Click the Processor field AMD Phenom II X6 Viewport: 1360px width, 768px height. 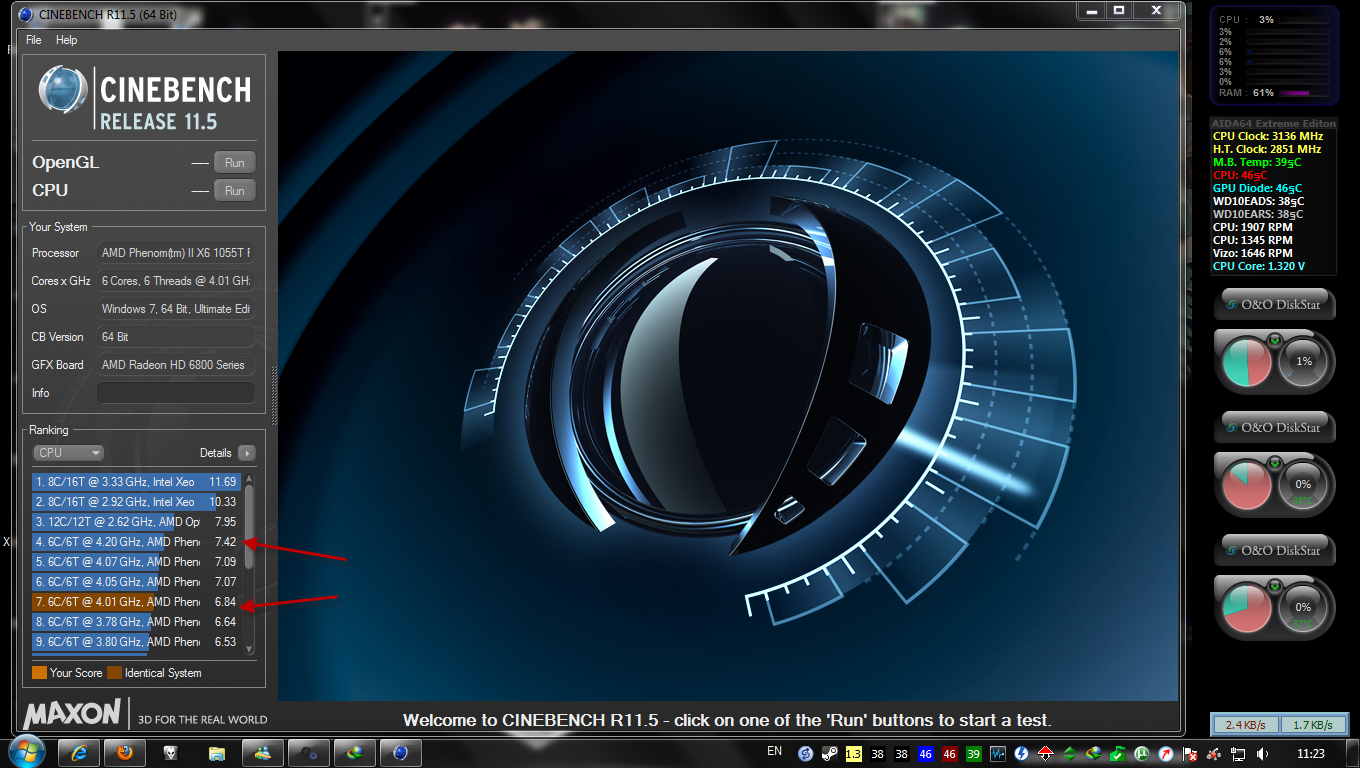(x=176, y=253)
